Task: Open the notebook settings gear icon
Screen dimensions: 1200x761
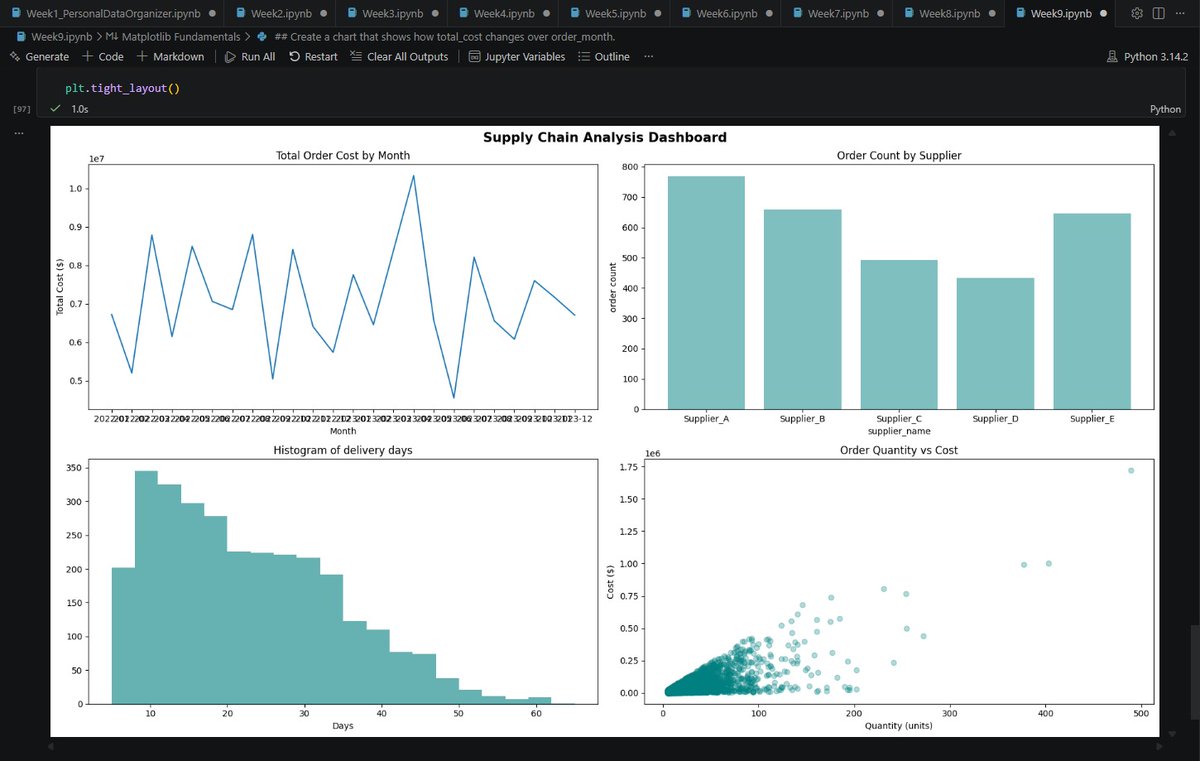Action: pos(1136,13)
